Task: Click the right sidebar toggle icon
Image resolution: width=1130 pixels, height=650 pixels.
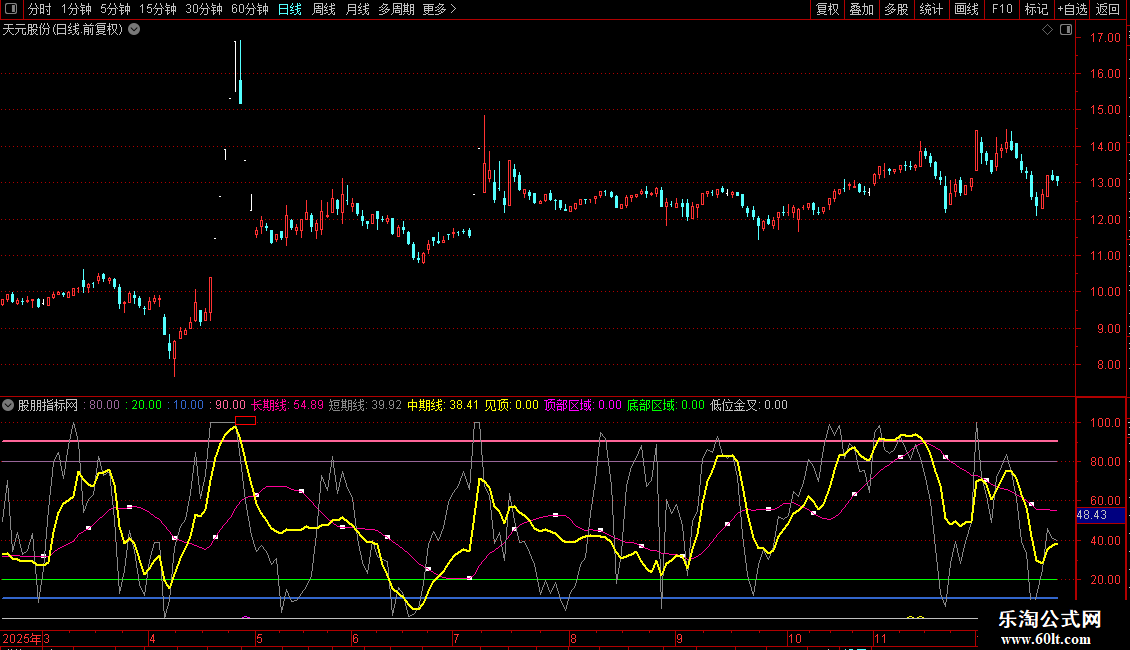Action: point(1065,30)
